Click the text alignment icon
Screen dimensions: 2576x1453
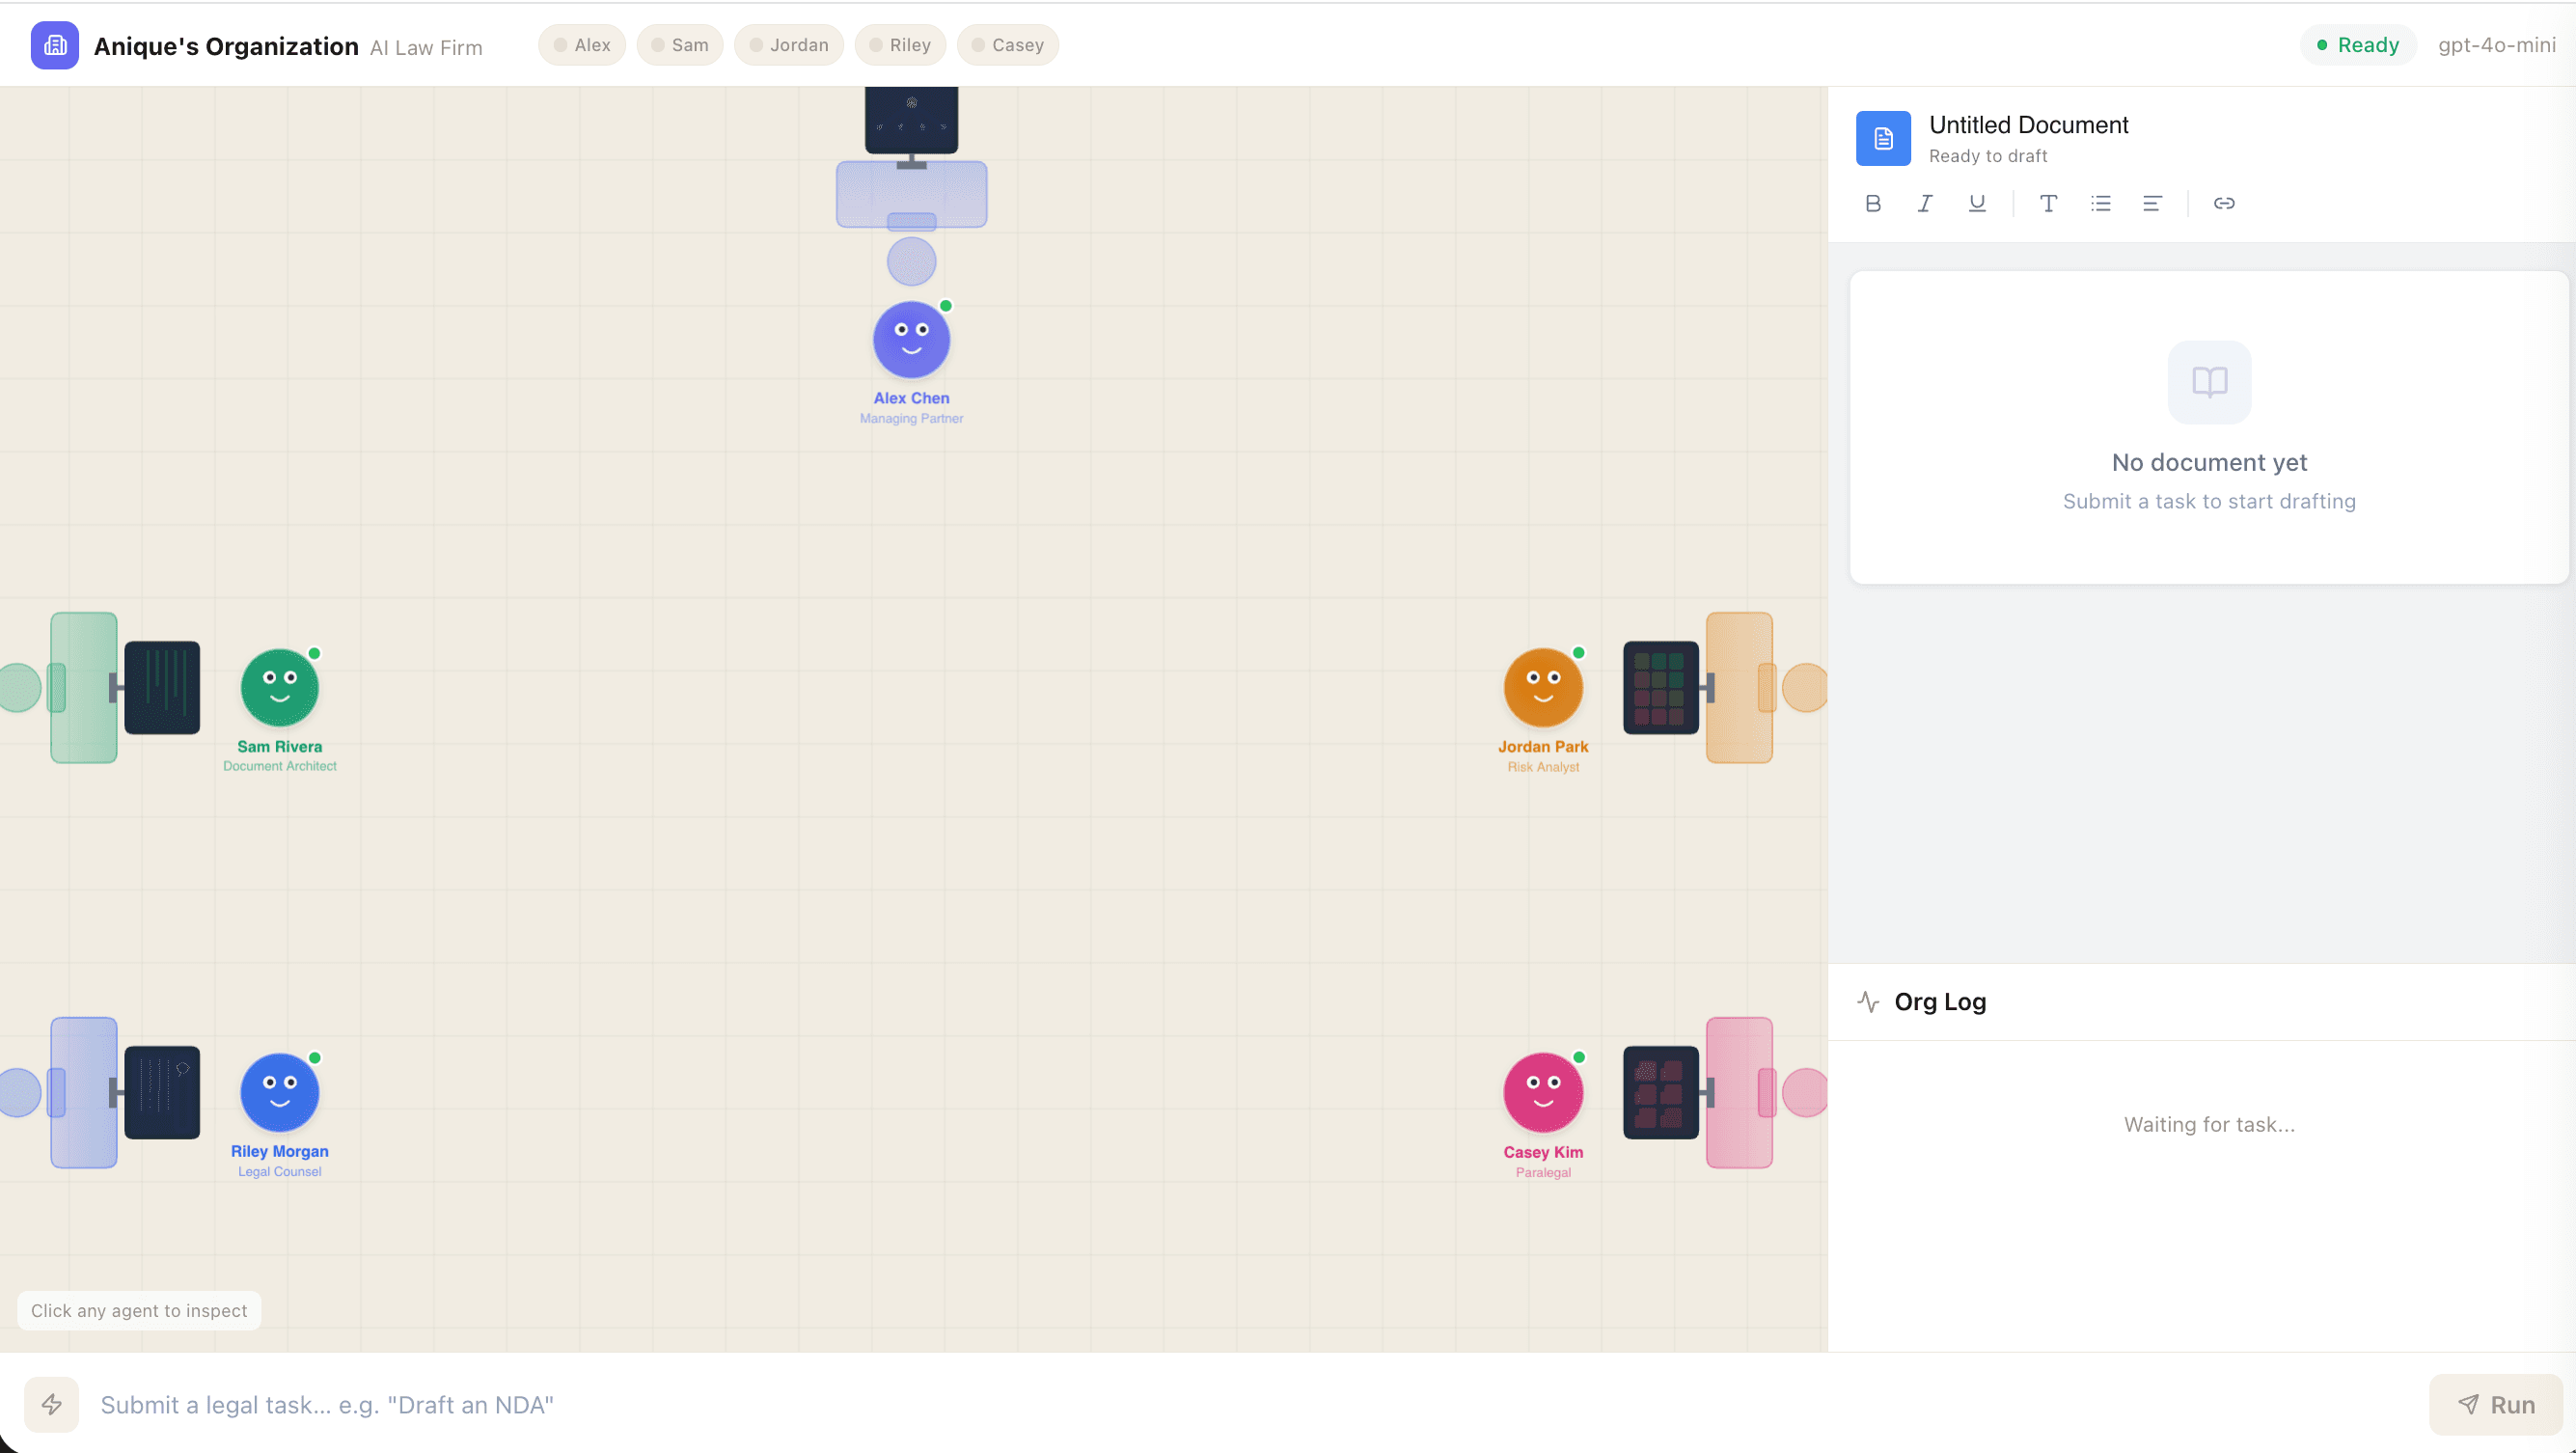[x=2152, y=204]
